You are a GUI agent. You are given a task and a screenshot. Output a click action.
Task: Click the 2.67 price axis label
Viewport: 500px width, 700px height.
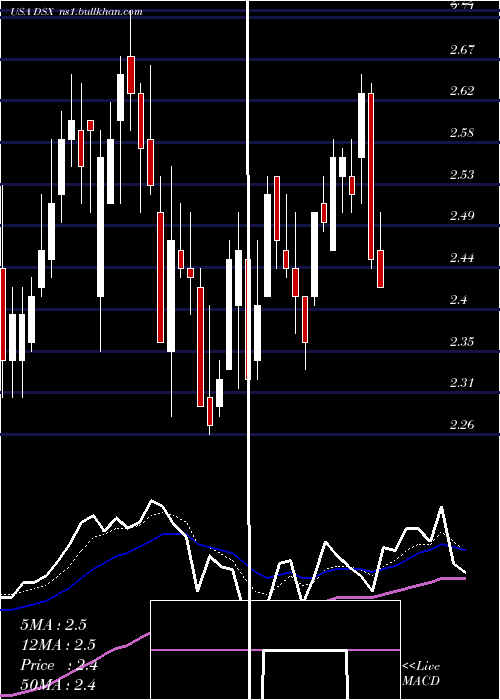click(x=462, y=49)
